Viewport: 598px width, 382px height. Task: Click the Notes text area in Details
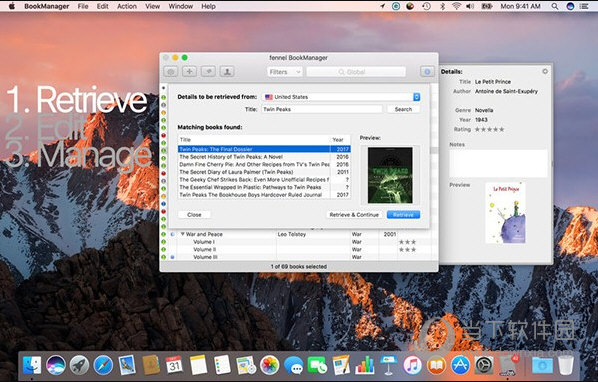(498, 163)
